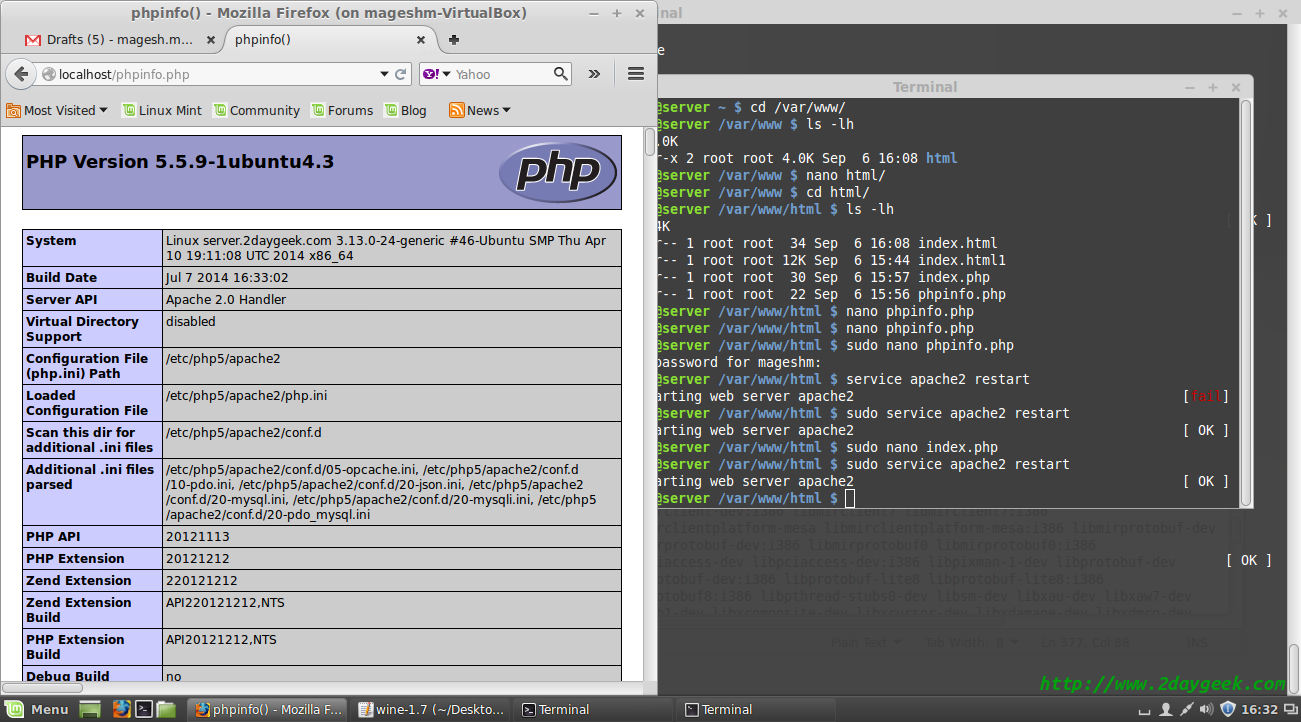This screenshot has width=1301, height=722.
Task: Expand the News feed bookmark dropdown
Action: pos(480,110)
